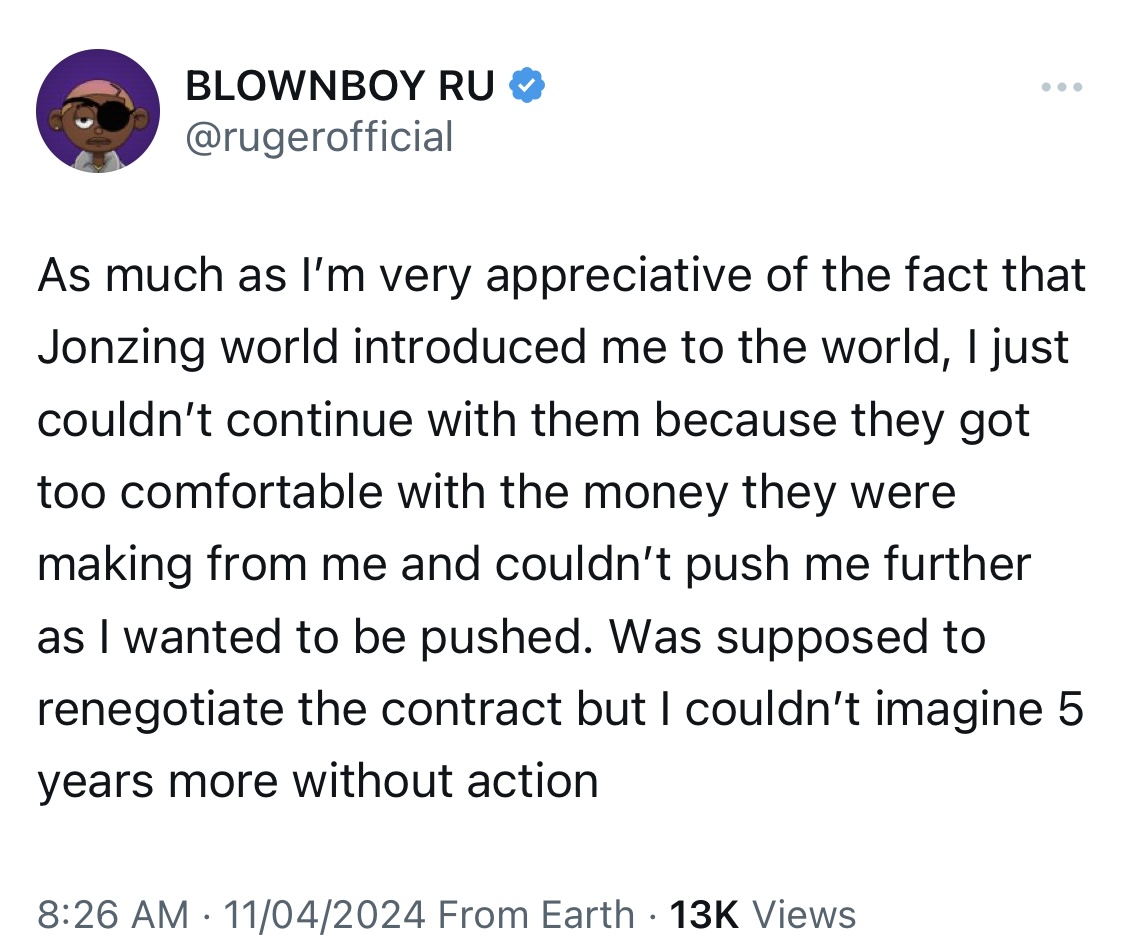Click the last line years more without action
1125x950 pixels.
pyautogui.click(x=318, y=781)
